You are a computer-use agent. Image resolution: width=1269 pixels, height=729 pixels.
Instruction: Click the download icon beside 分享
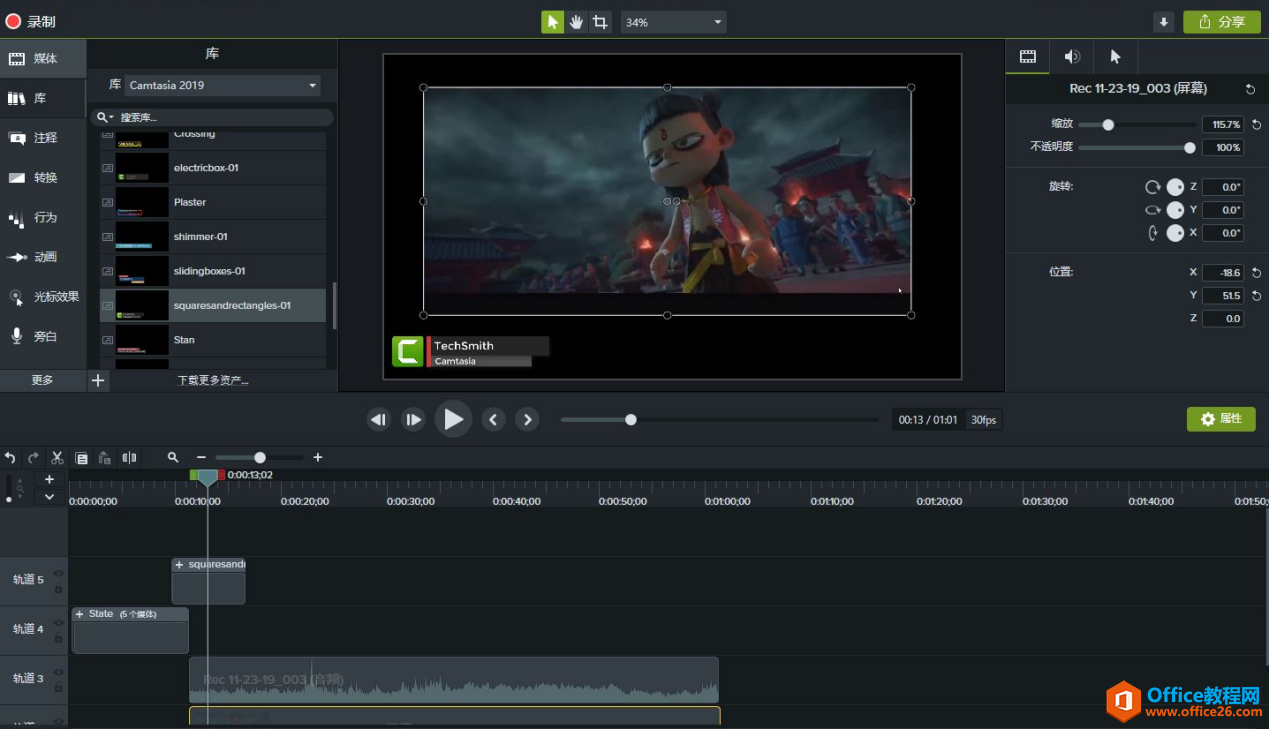pyautogui.click(x=1163, y=22)
